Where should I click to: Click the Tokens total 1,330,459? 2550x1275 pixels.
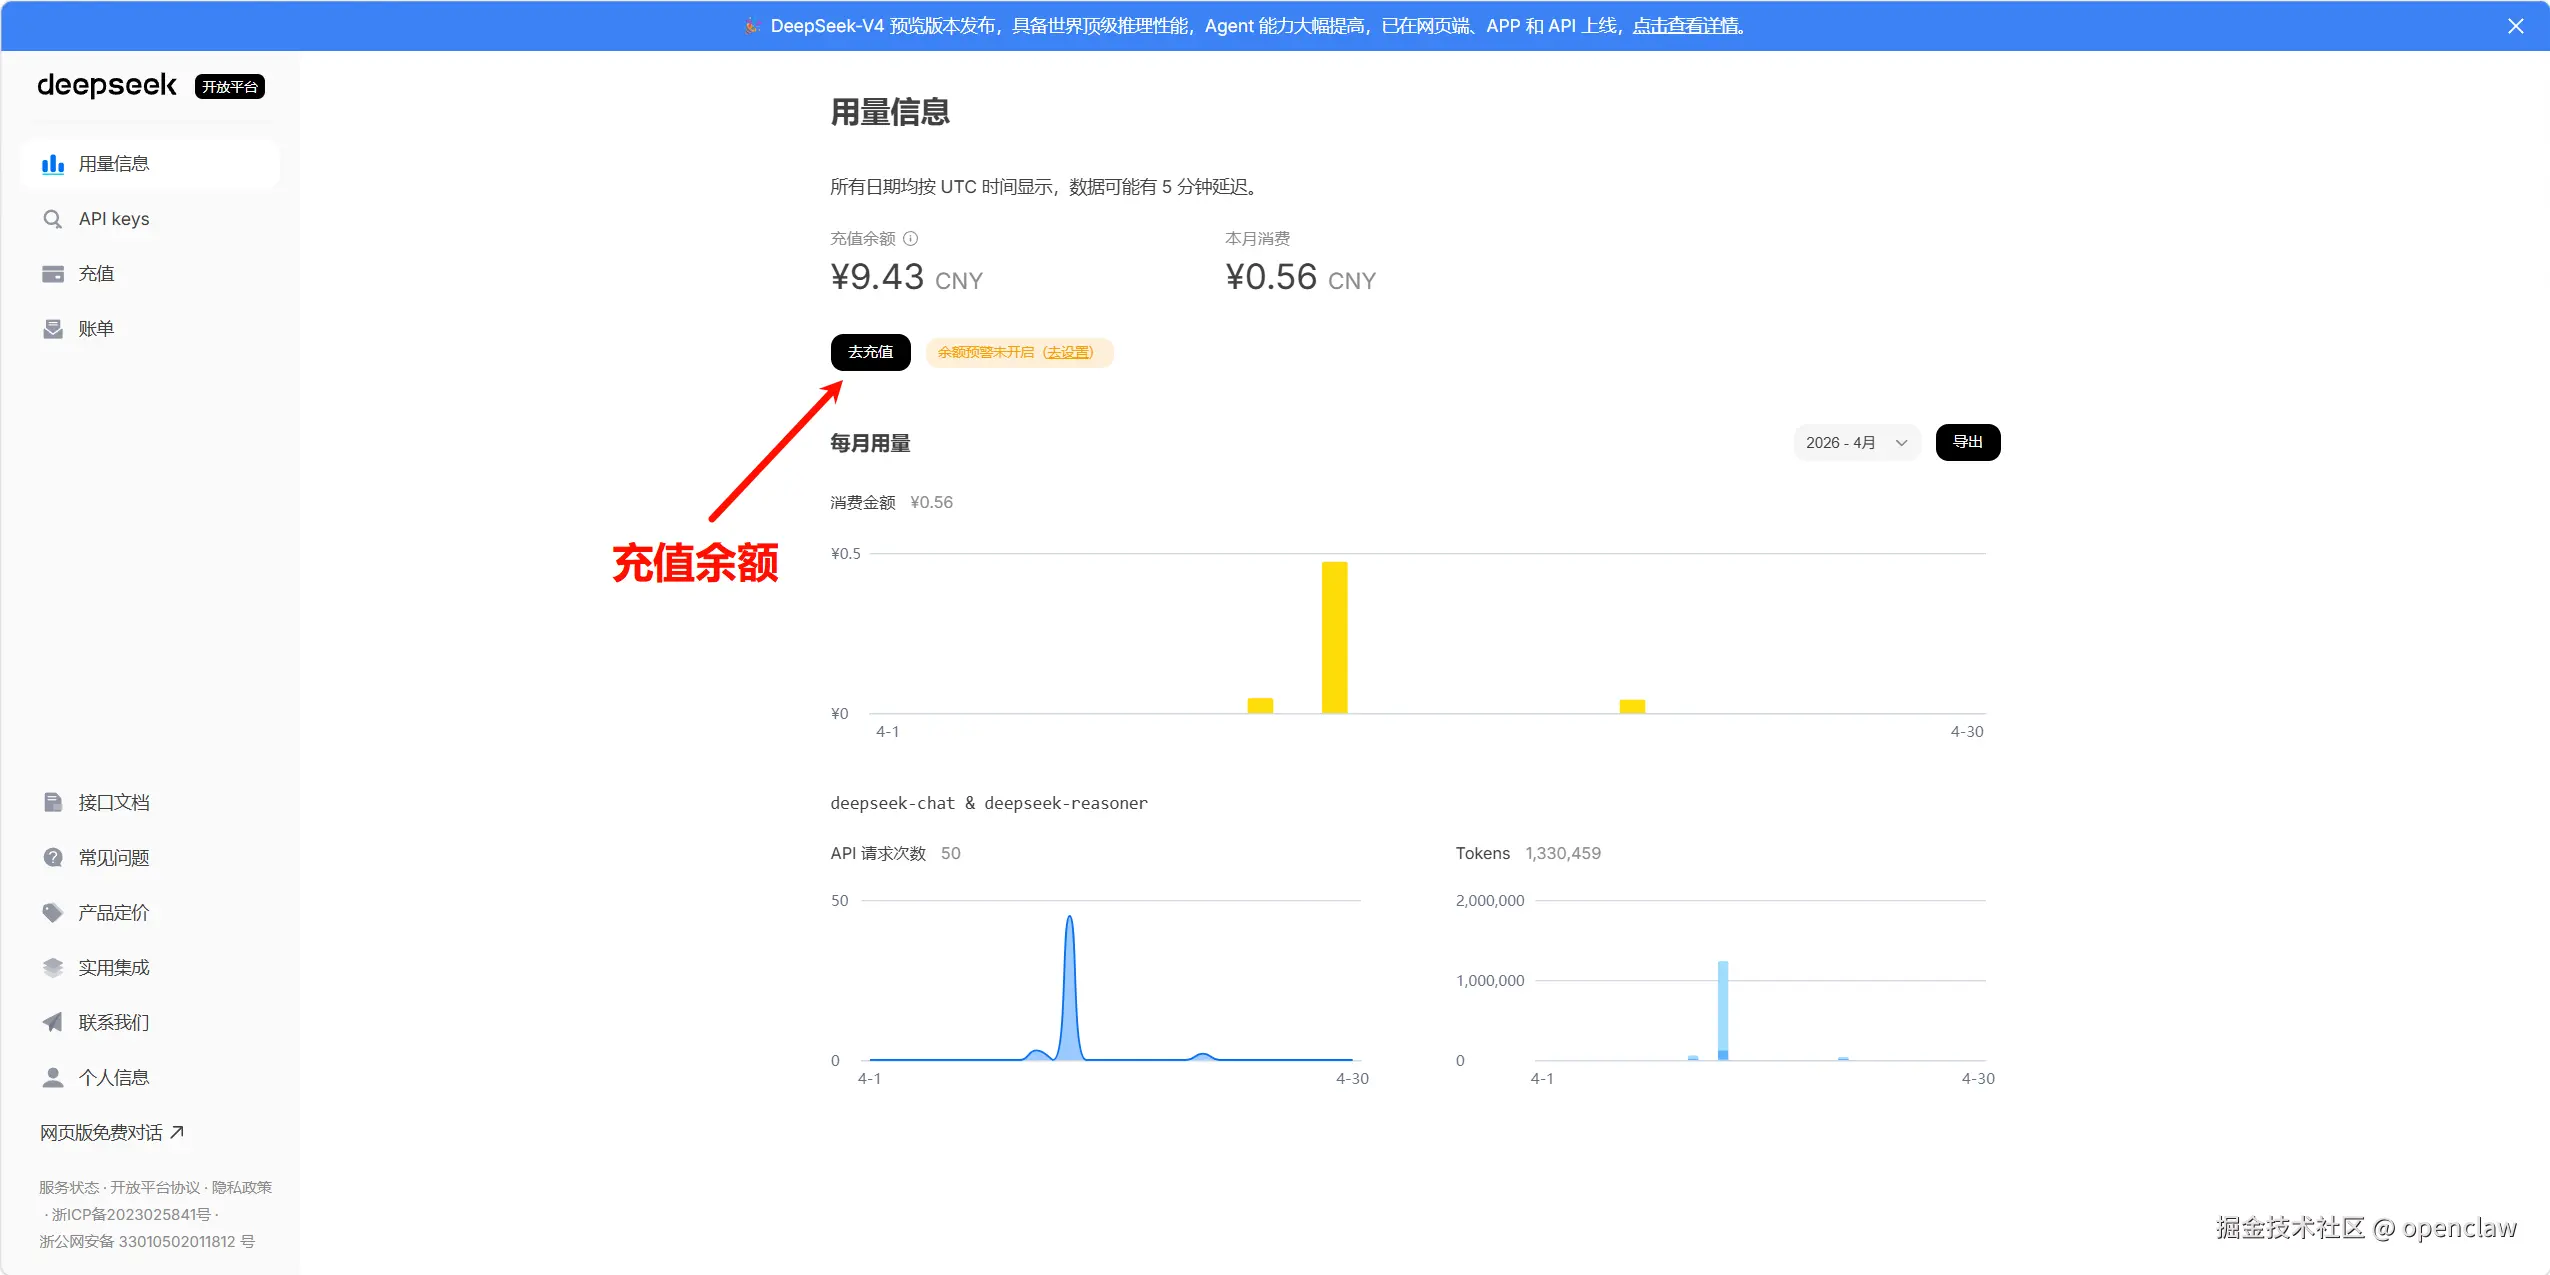point(1563,853)
